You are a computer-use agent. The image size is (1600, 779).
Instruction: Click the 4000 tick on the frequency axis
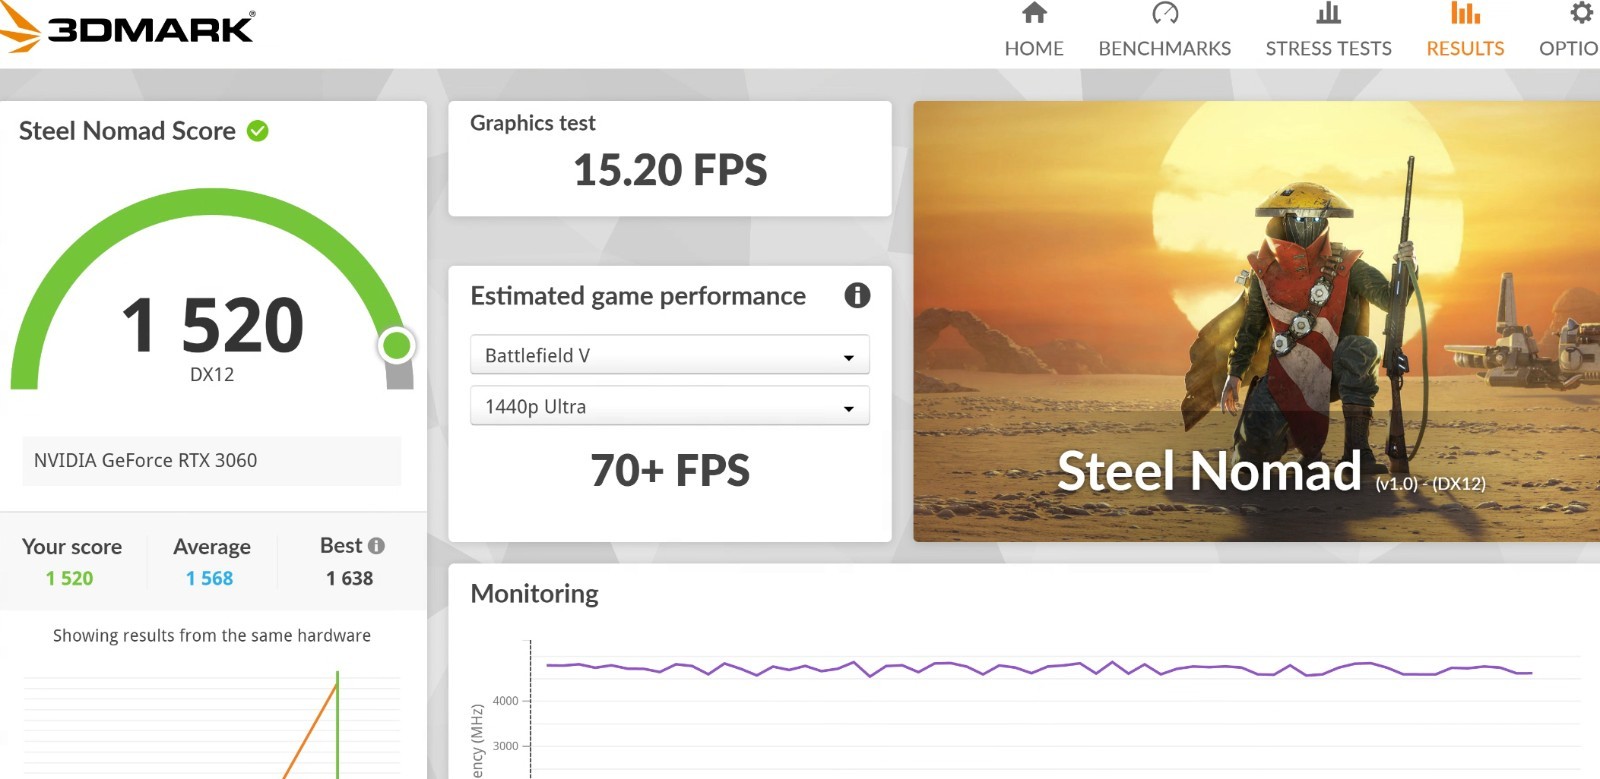(x=506, y=701)
